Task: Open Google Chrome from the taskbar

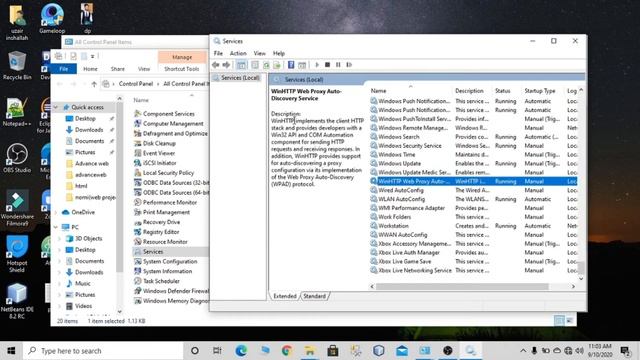Action: pyautogui.click(x=287, y=351)
